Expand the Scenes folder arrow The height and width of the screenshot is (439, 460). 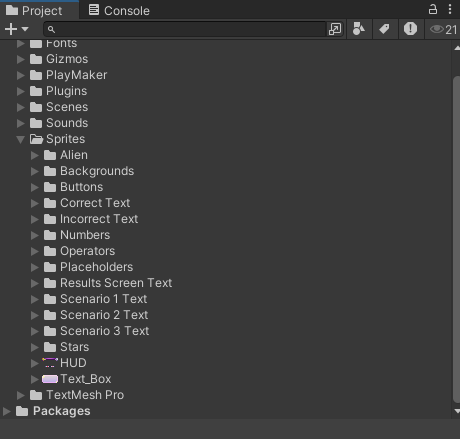click(x=21, y=107)
